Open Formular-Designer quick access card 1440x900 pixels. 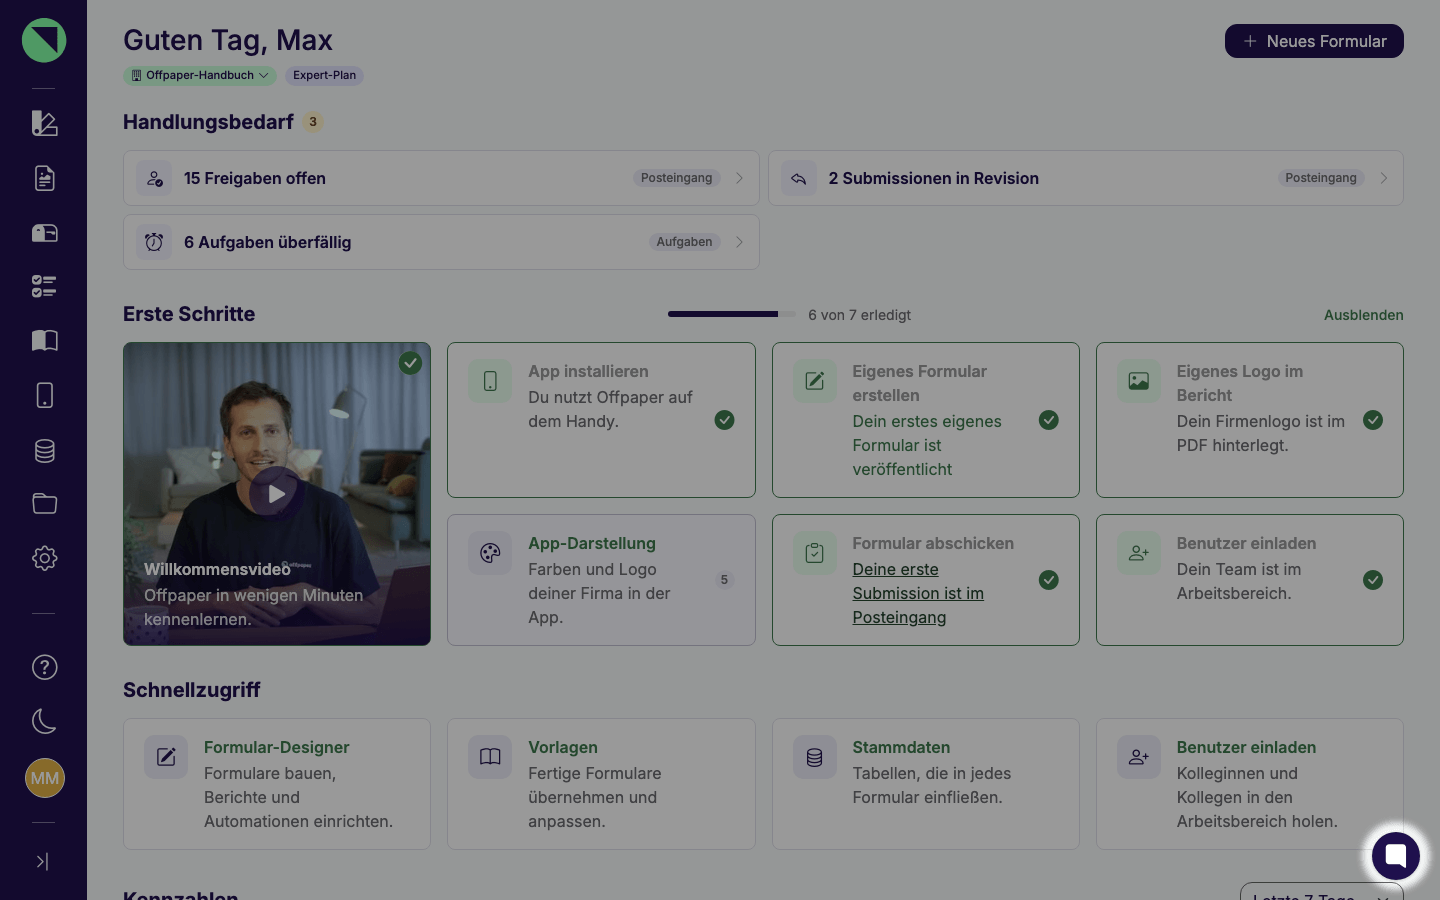(x=277, y=784)
